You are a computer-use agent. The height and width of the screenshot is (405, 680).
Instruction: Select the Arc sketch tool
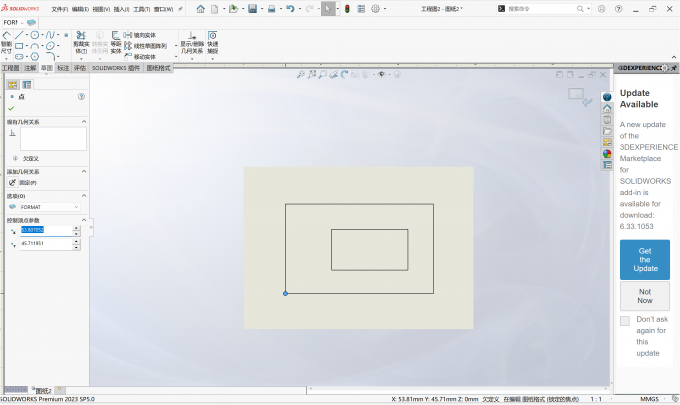pyautogui.click(x=35, y=46)
